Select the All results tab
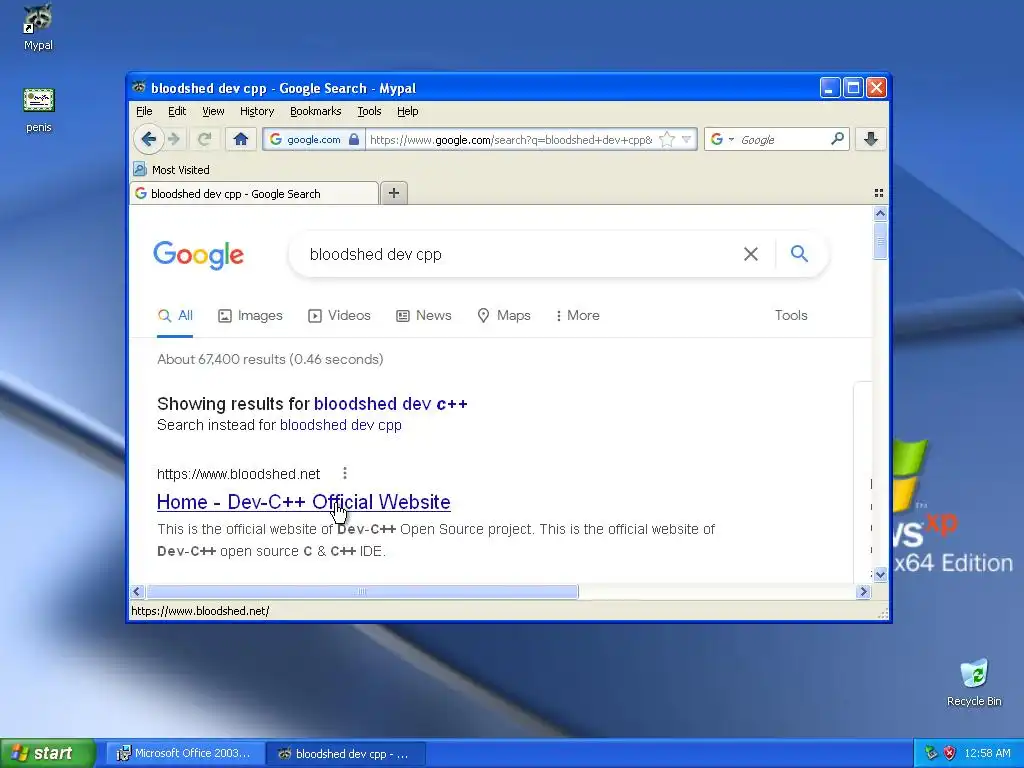 175,316
